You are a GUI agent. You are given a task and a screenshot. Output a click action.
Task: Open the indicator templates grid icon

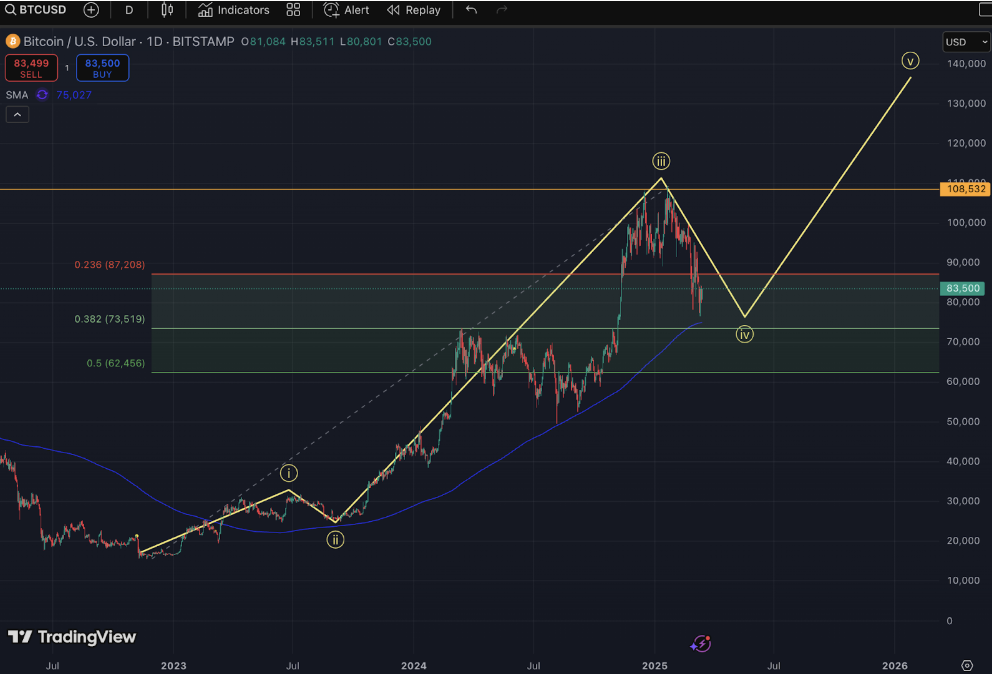294,10
